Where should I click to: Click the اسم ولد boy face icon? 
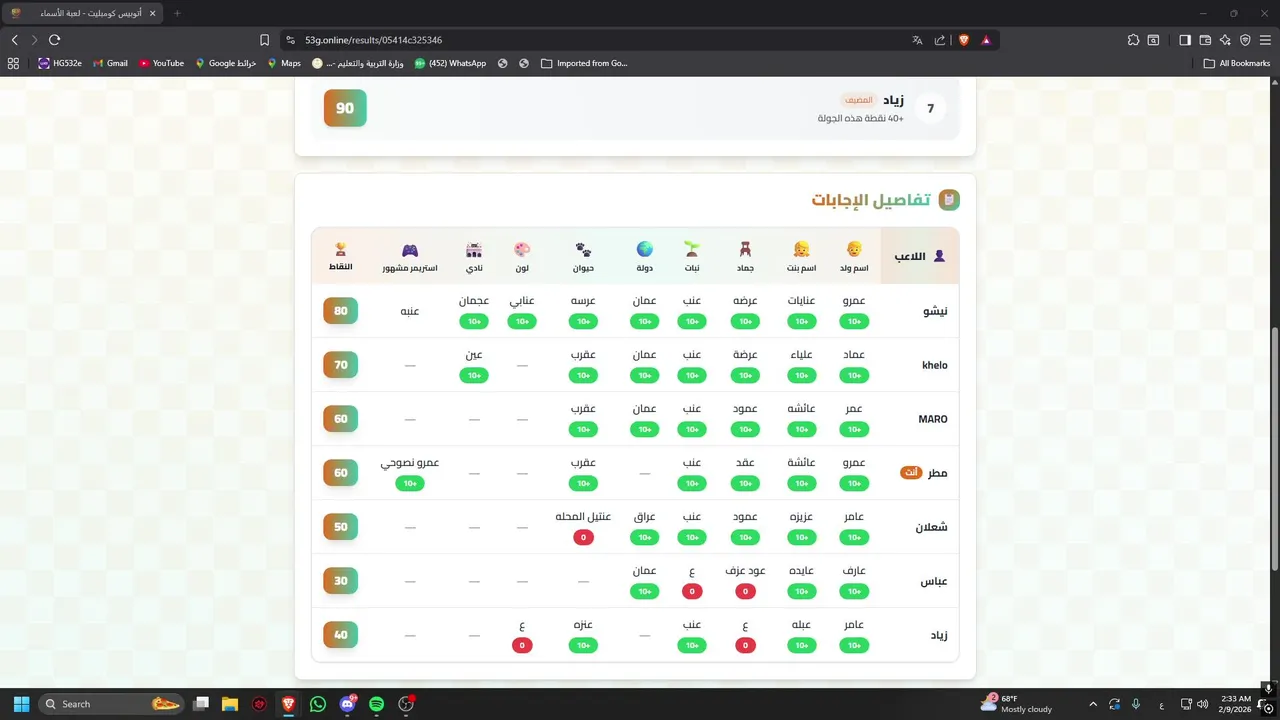pyautogui.click(x=854, y=249)
